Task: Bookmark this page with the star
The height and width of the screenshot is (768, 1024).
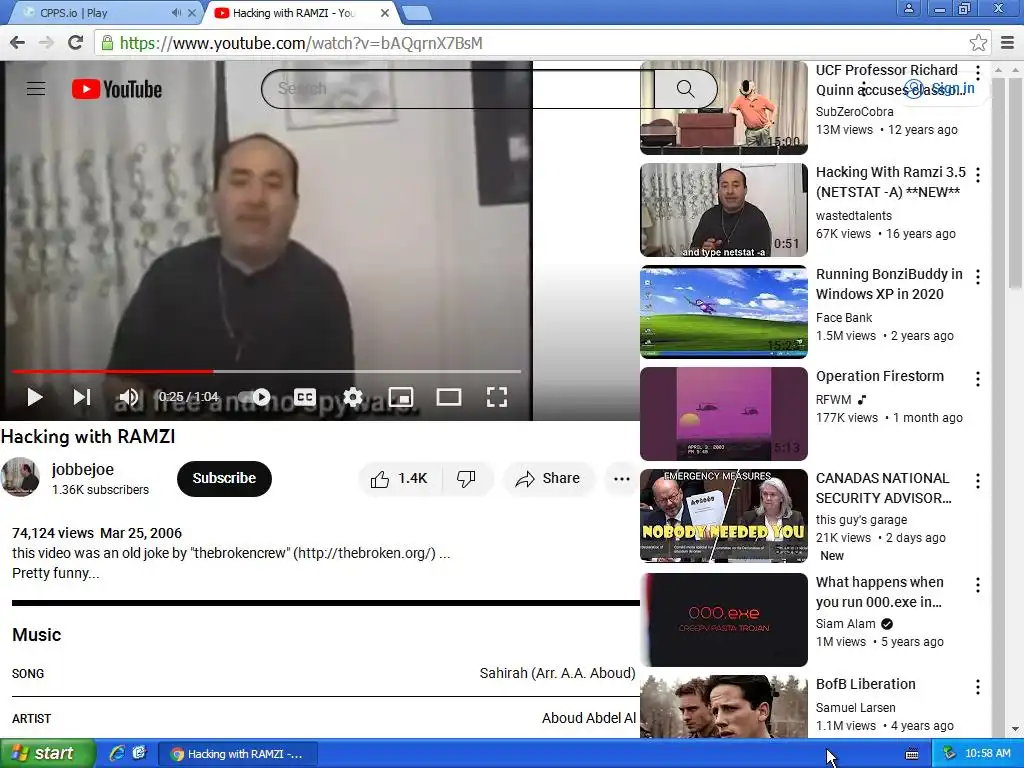Action: tap(978, 43)
